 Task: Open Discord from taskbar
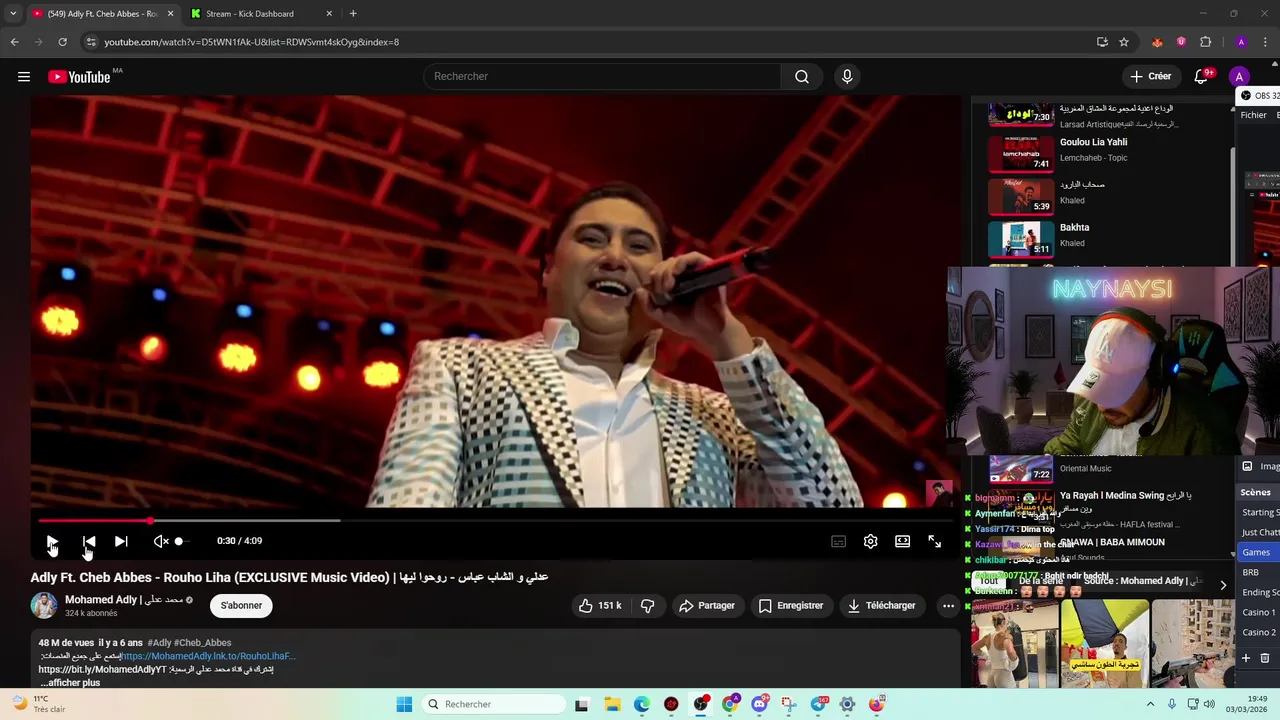pos(759,704)
